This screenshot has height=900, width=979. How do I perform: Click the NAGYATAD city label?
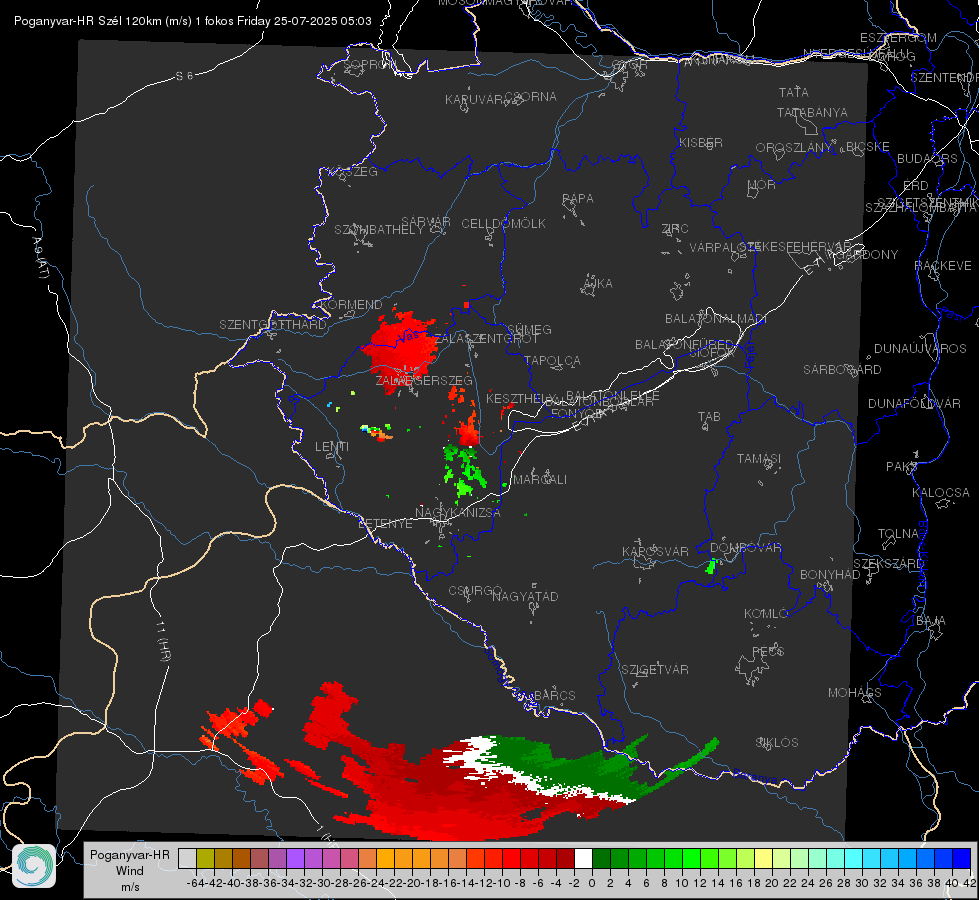click(x=525, y=596)
